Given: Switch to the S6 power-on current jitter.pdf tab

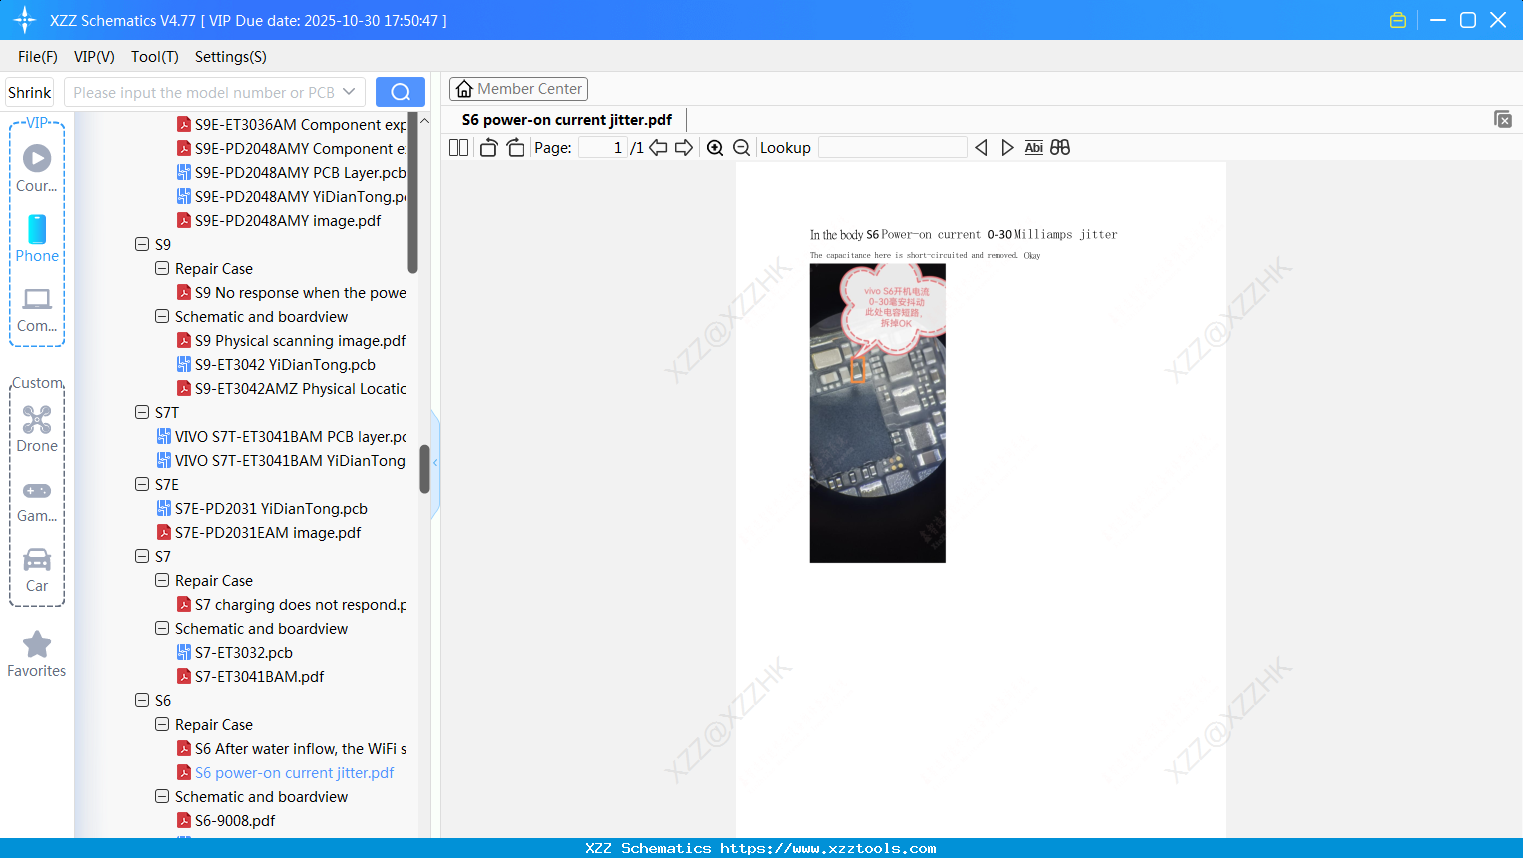Looking at the screenshot, I should (565, 119).
